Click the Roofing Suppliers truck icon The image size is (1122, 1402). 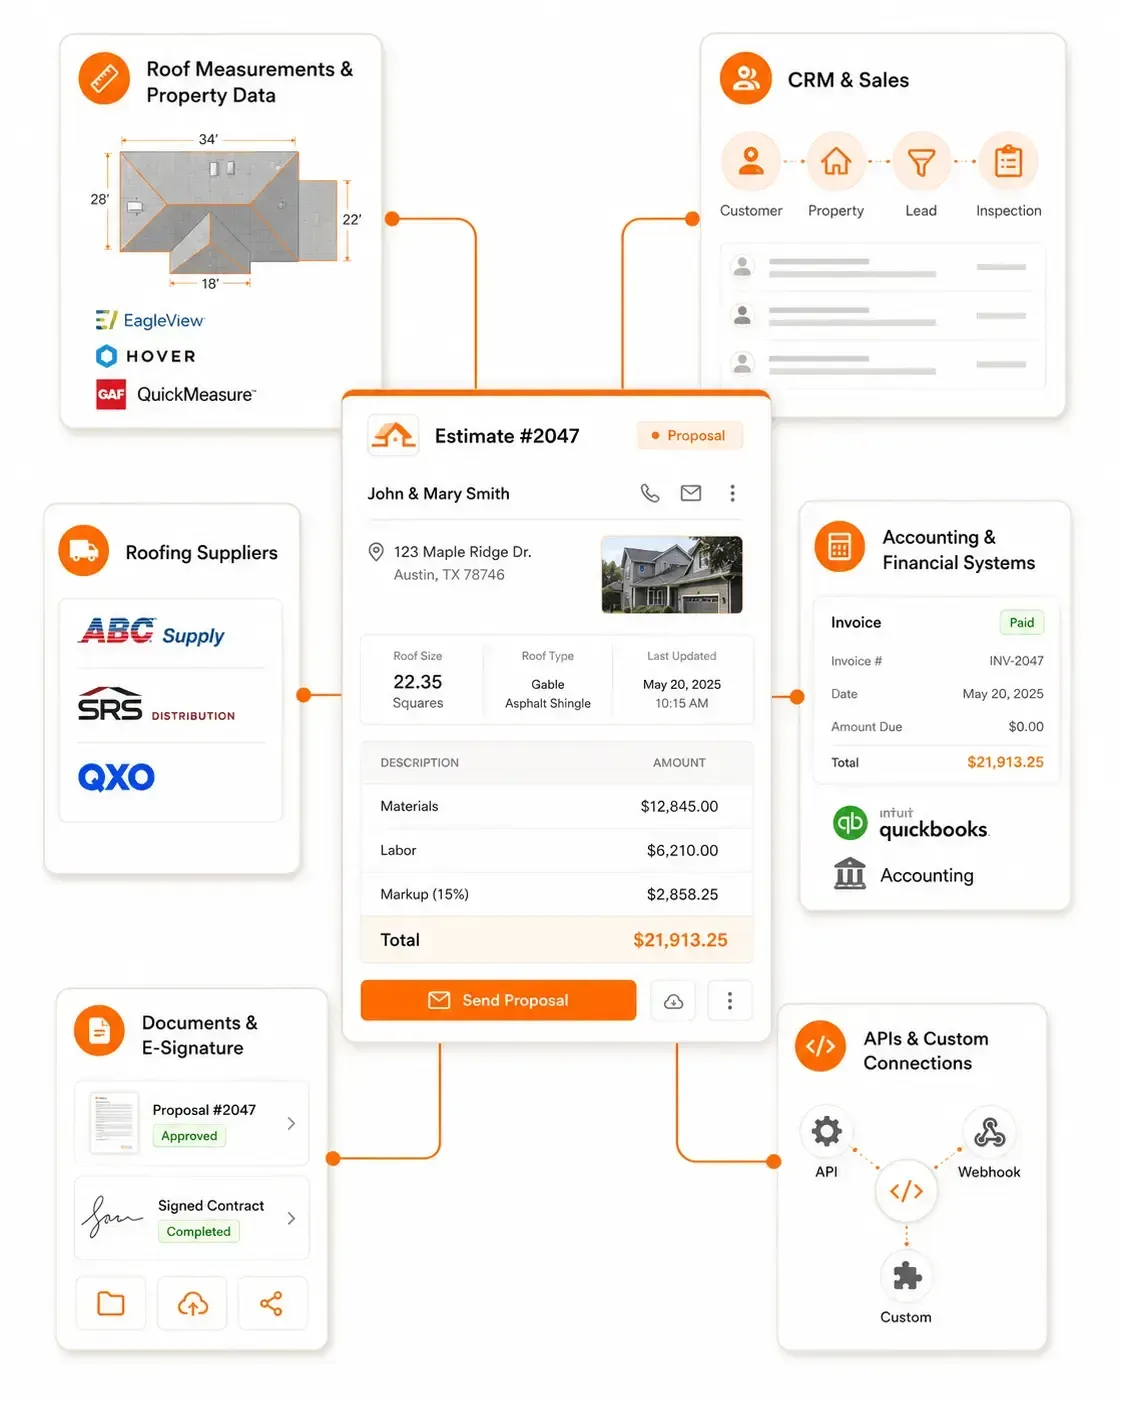(84, 551)
